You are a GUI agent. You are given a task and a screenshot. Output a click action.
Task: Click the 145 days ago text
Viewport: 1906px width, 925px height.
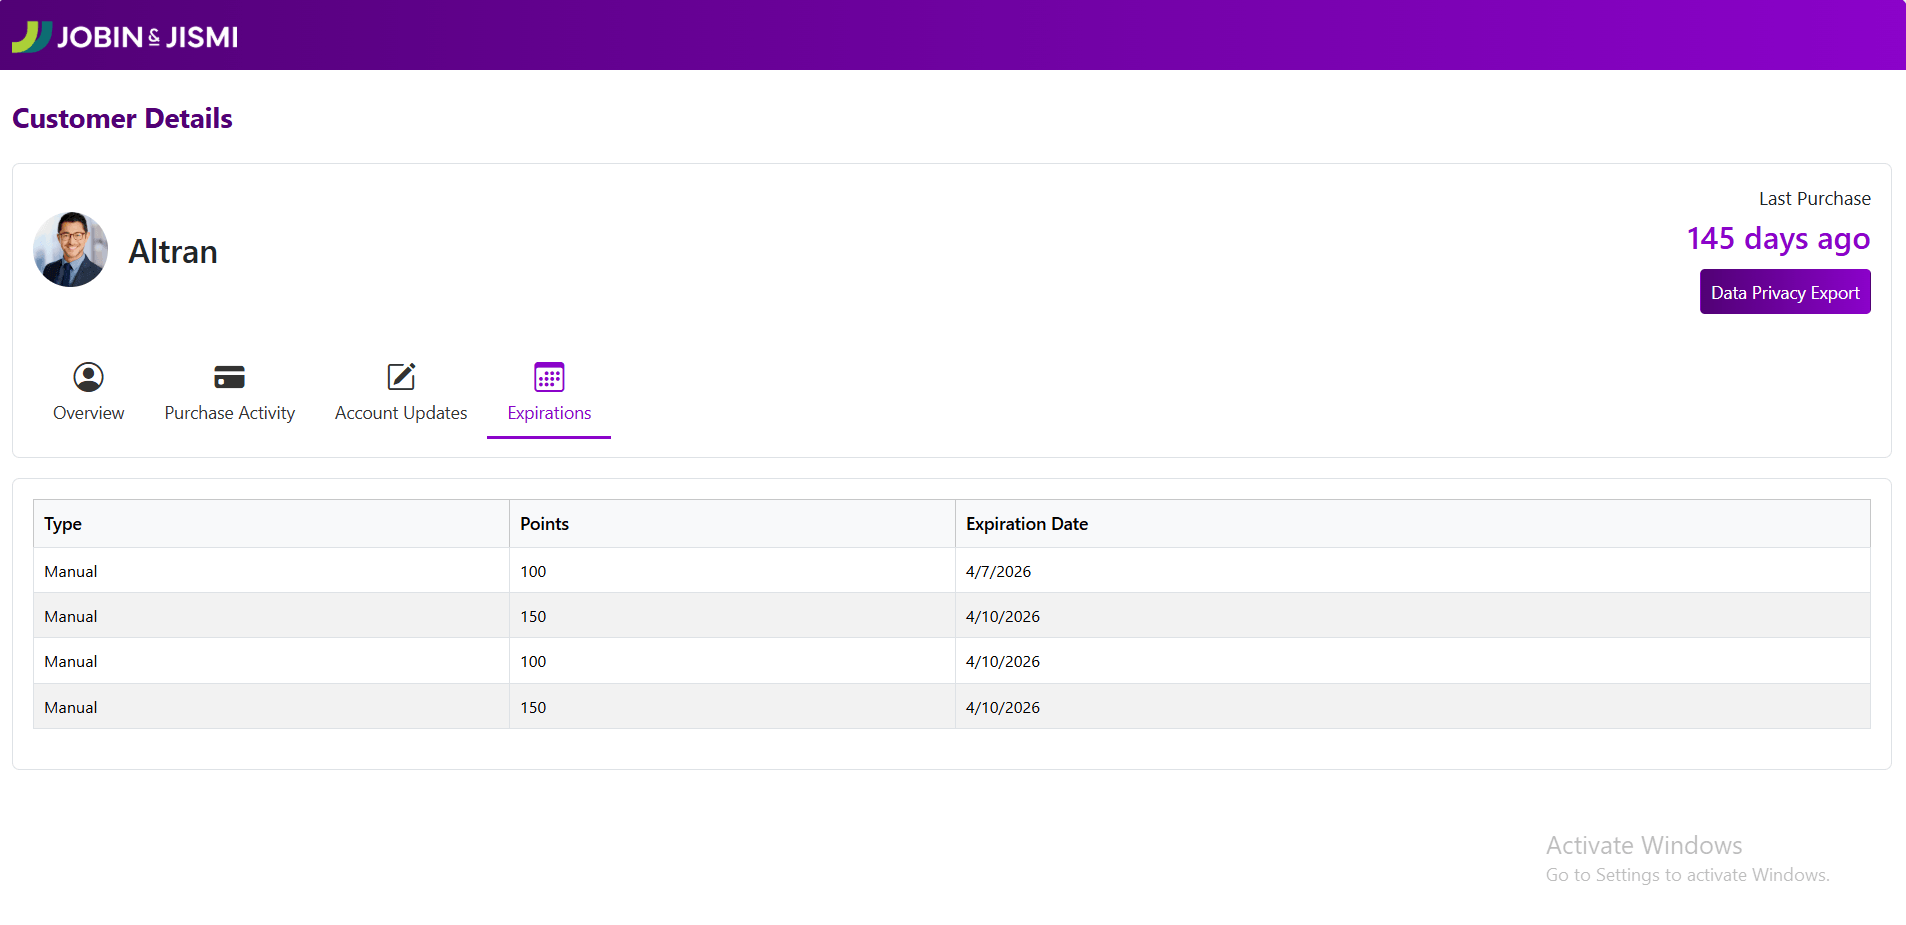coord(1777,239)
